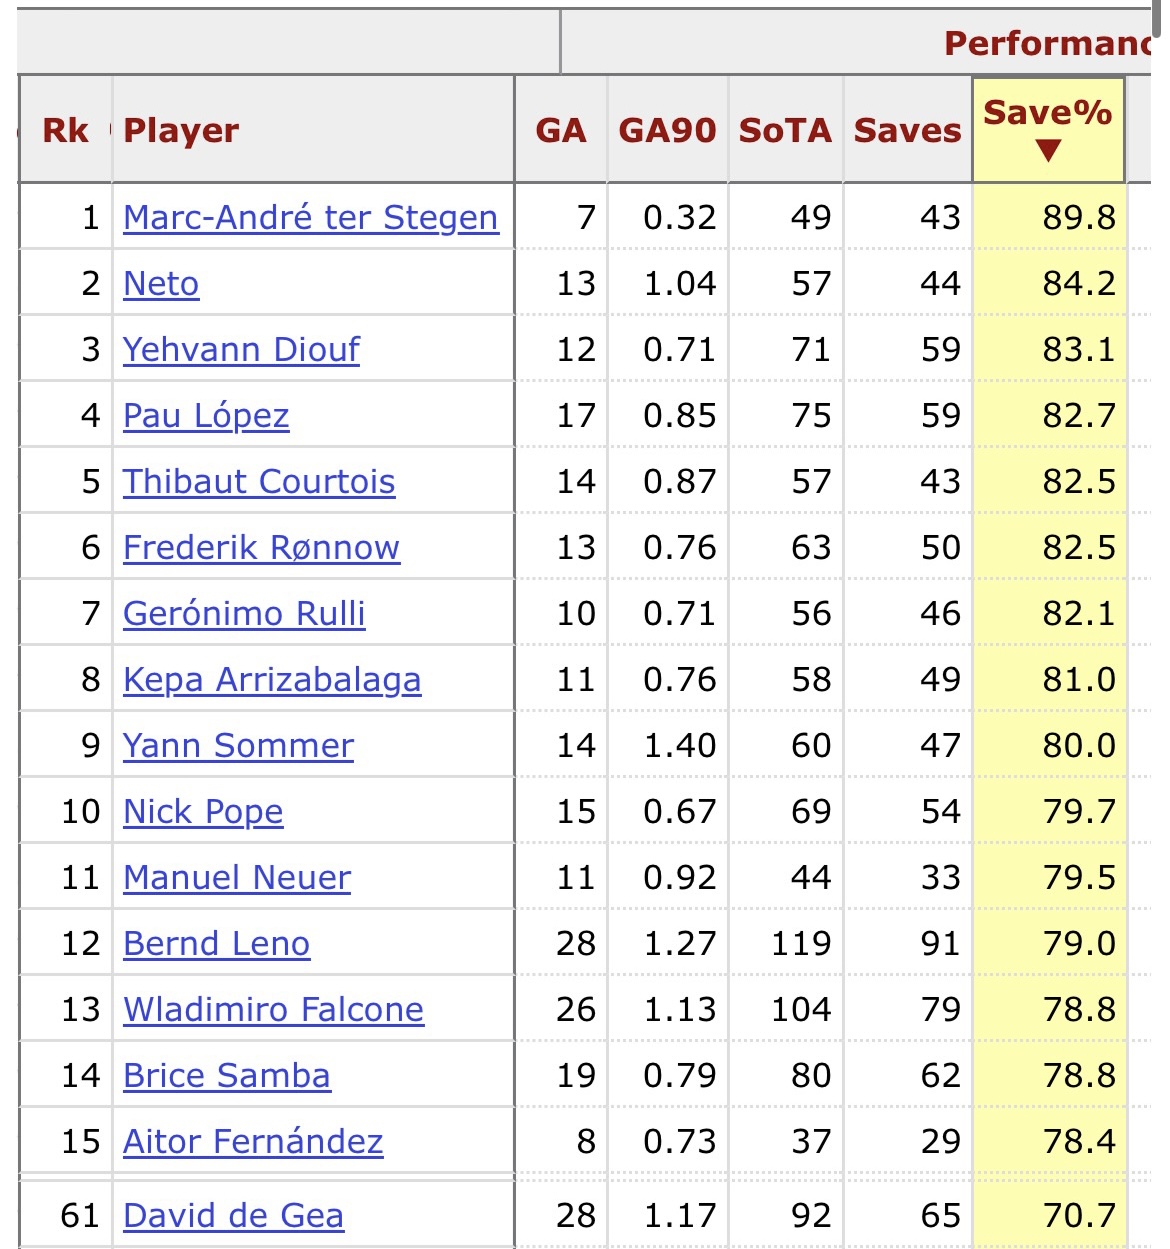Open Marc-André ter Stegen player link
Screen dimensions: 1170x1249
pyautogui.click(x=310, y=217)
